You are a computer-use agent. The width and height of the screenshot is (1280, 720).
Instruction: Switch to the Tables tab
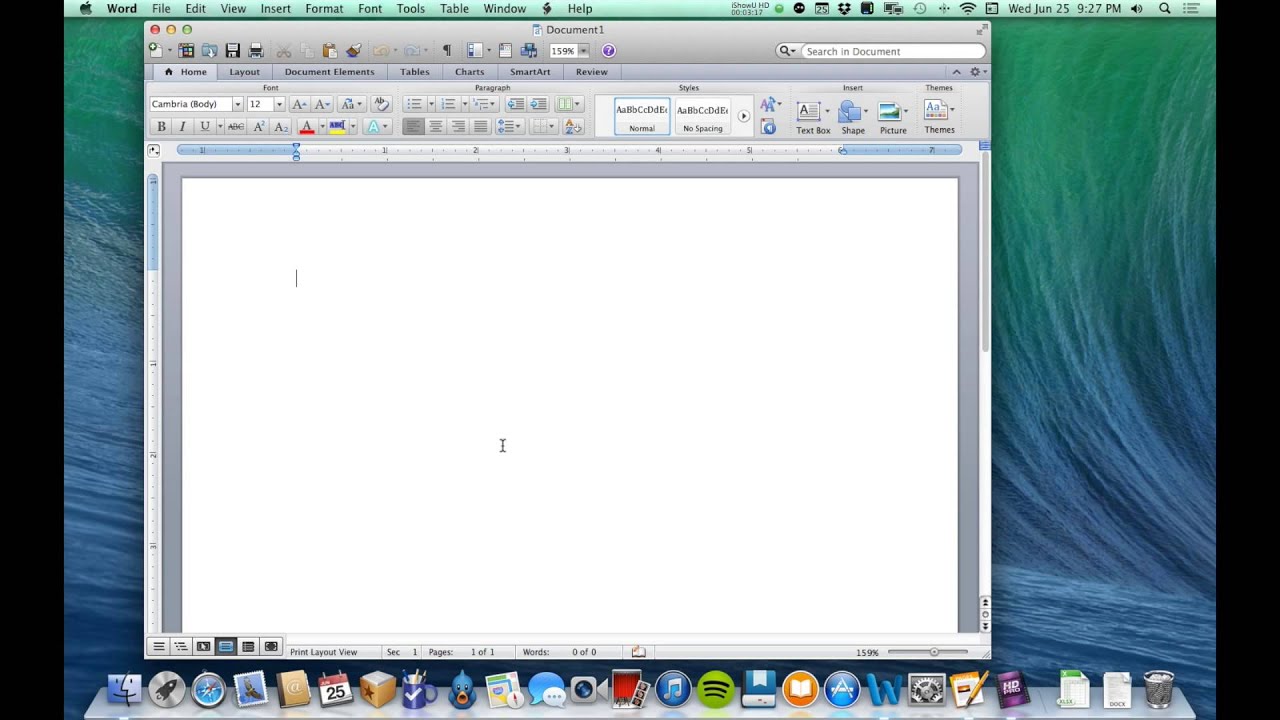(415, 72)
